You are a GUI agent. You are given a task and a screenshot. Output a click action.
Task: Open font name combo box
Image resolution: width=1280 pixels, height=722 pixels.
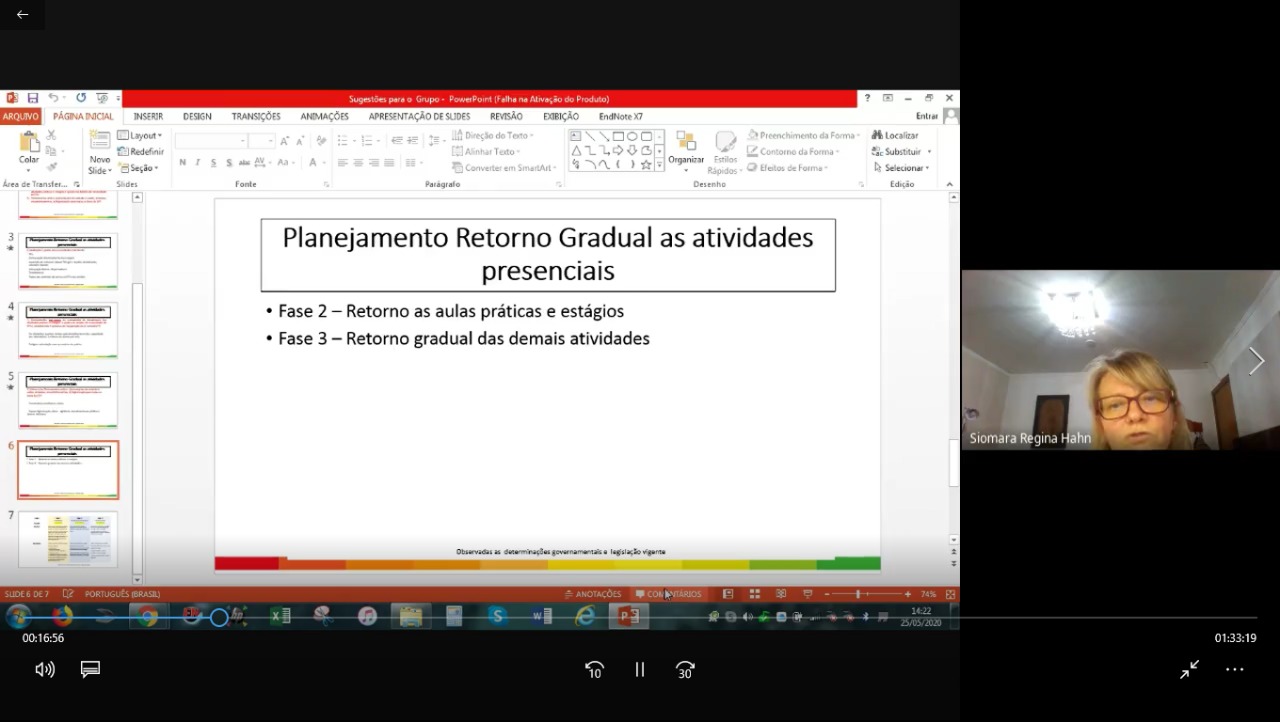210,141
